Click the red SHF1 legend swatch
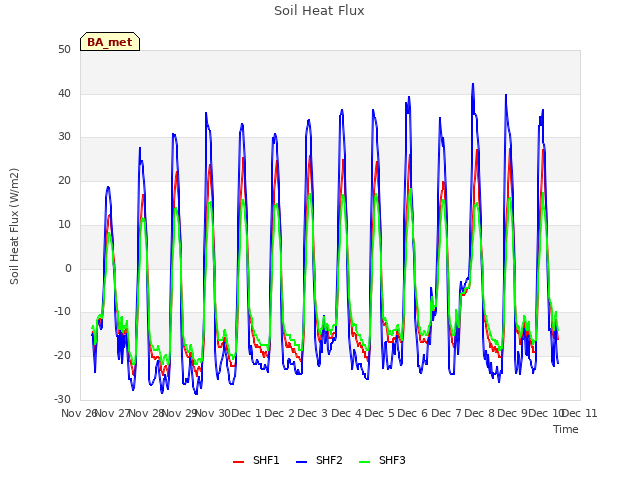 238,462
